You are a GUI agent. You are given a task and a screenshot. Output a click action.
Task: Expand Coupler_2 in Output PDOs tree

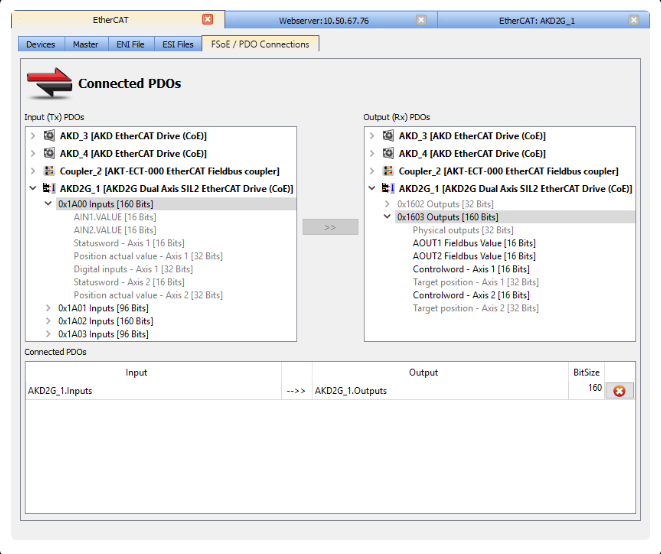pyautogui.click(x=372, y=171)
